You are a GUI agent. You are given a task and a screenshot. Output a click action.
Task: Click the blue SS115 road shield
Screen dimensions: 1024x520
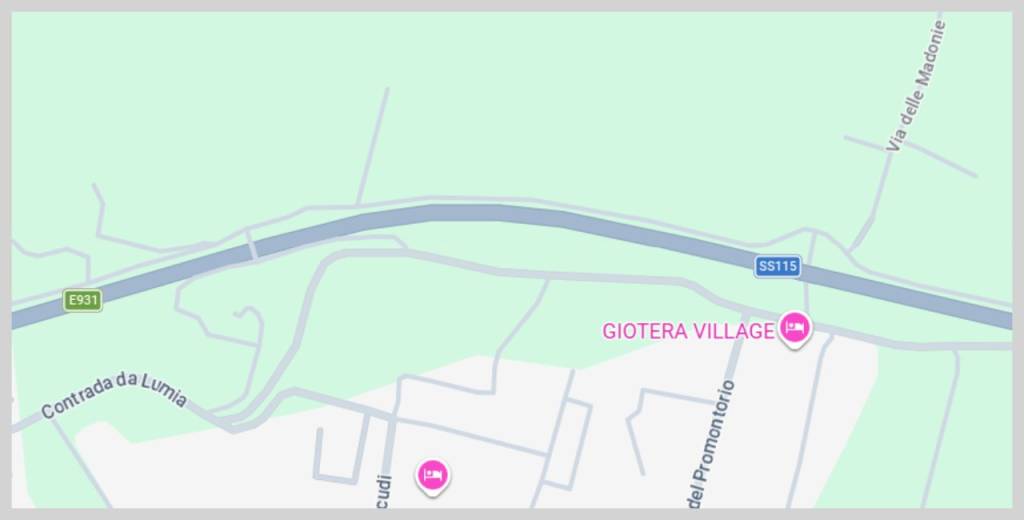click(777, 267)
